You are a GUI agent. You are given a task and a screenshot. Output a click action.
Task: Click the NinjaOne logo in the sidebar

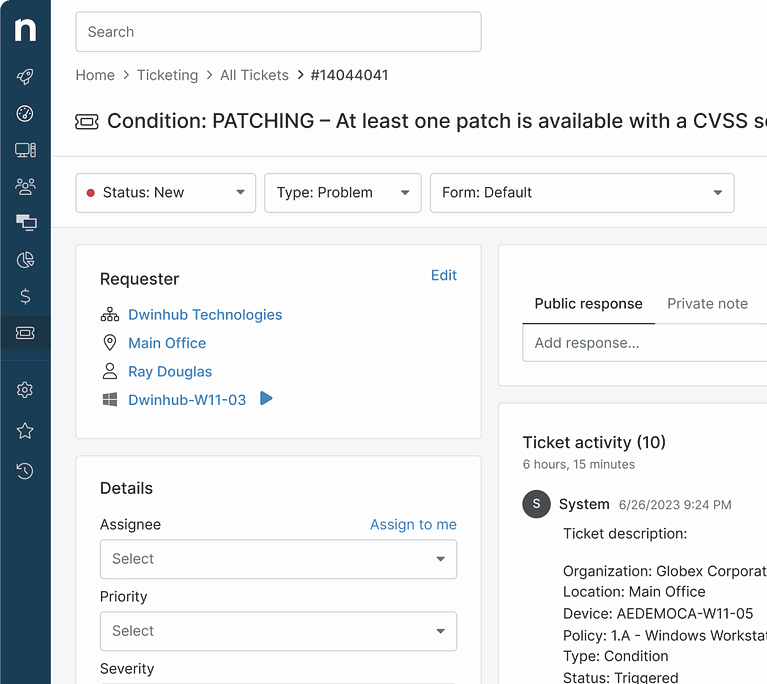tap(25, 30)
